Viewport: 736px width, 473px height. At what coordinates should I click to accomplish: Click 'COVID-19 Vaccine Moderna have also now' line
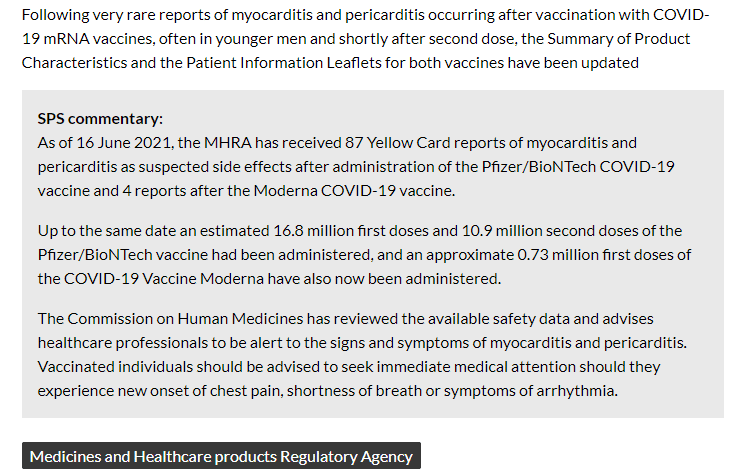(x=269, y=279)
